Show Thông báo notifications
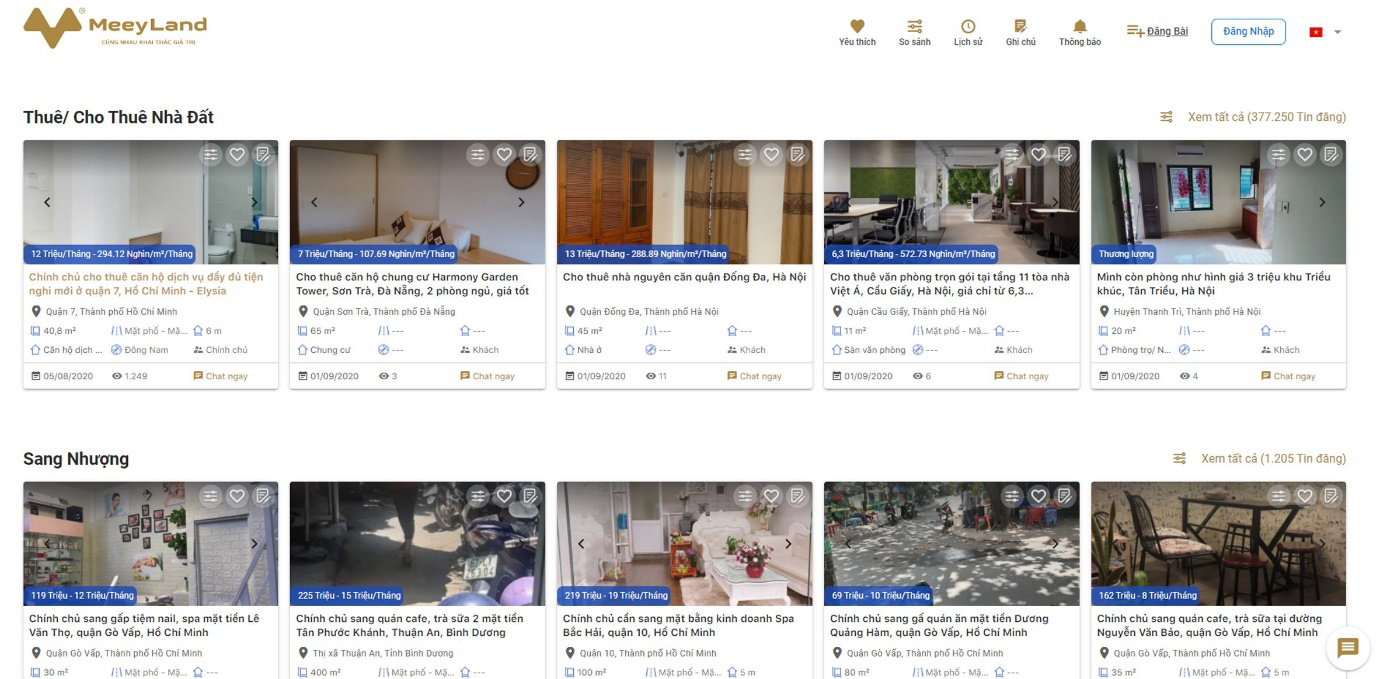The image size is (1380, 679). point(1080,33)
